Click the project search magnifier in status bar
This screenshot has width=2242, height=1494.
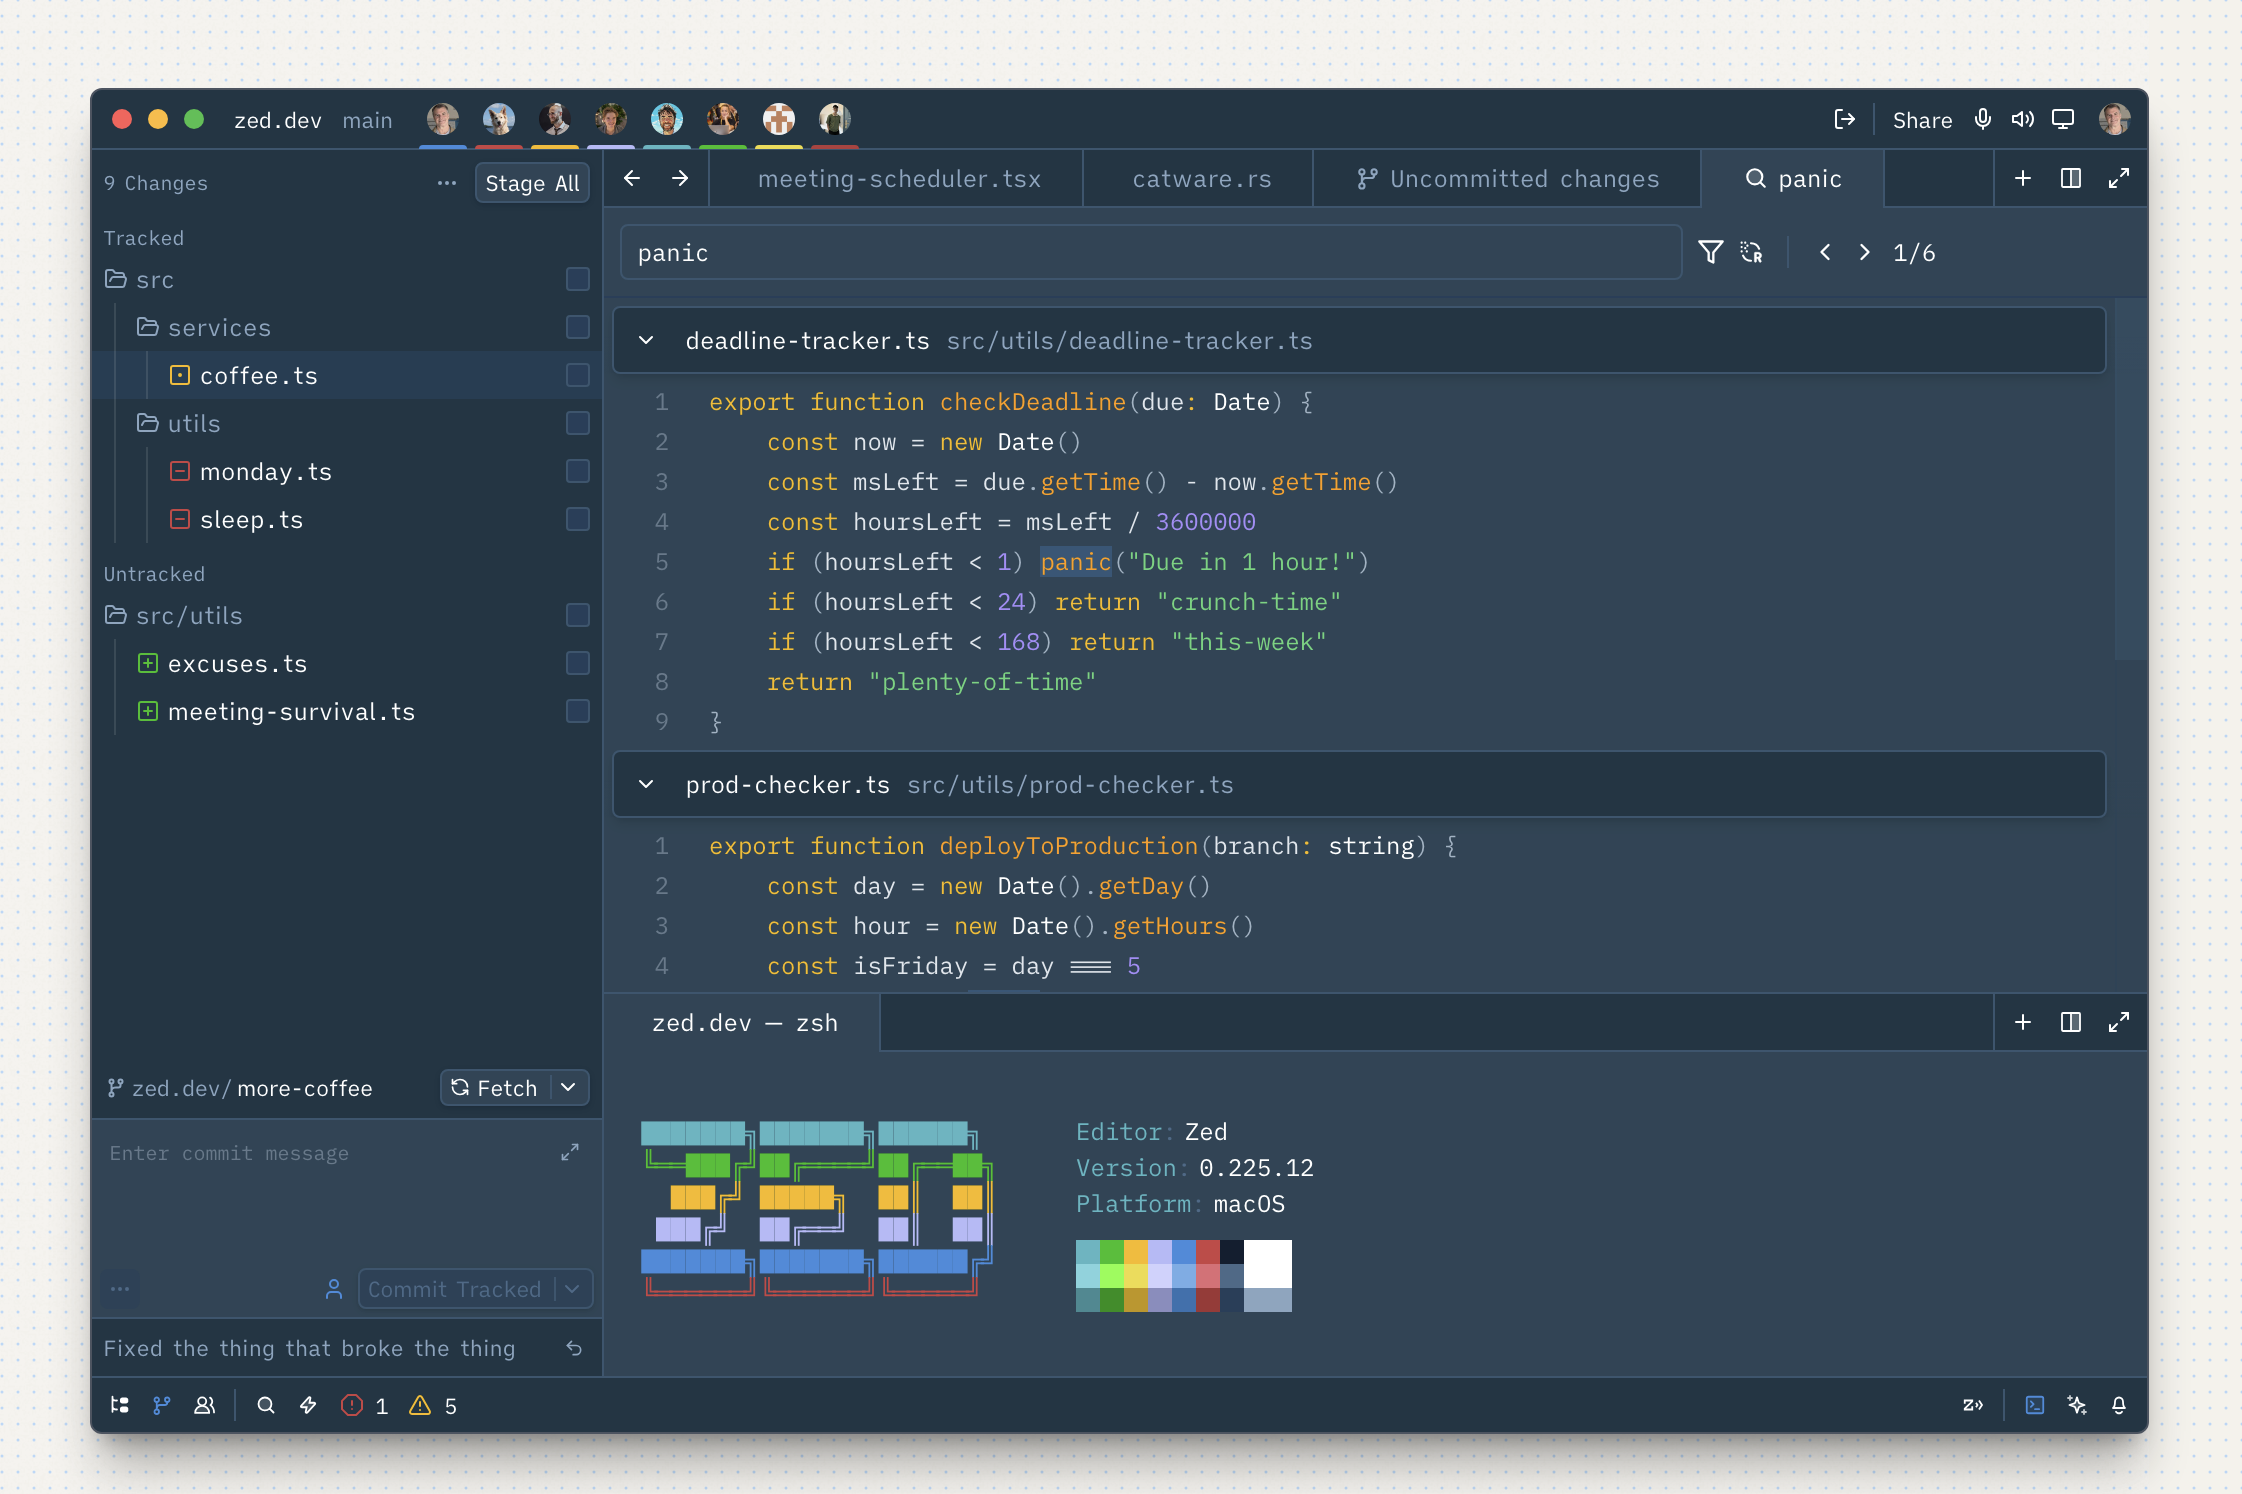coord(266,1405)
